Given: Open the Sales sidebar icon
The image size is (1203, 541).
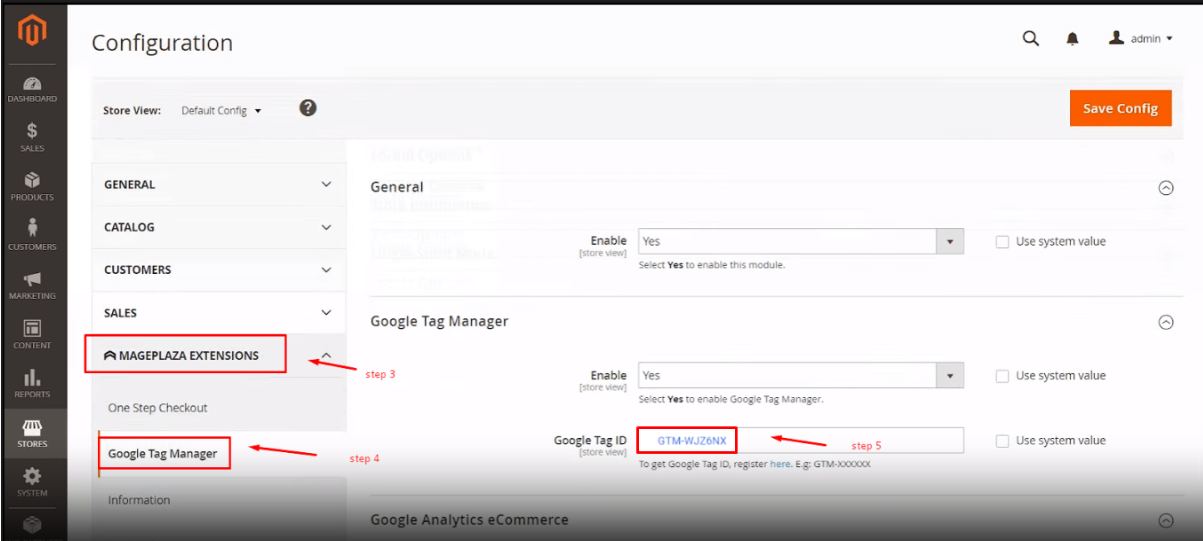Looking at the screenshot, I should pyautogui.click(x=32, y=138).
